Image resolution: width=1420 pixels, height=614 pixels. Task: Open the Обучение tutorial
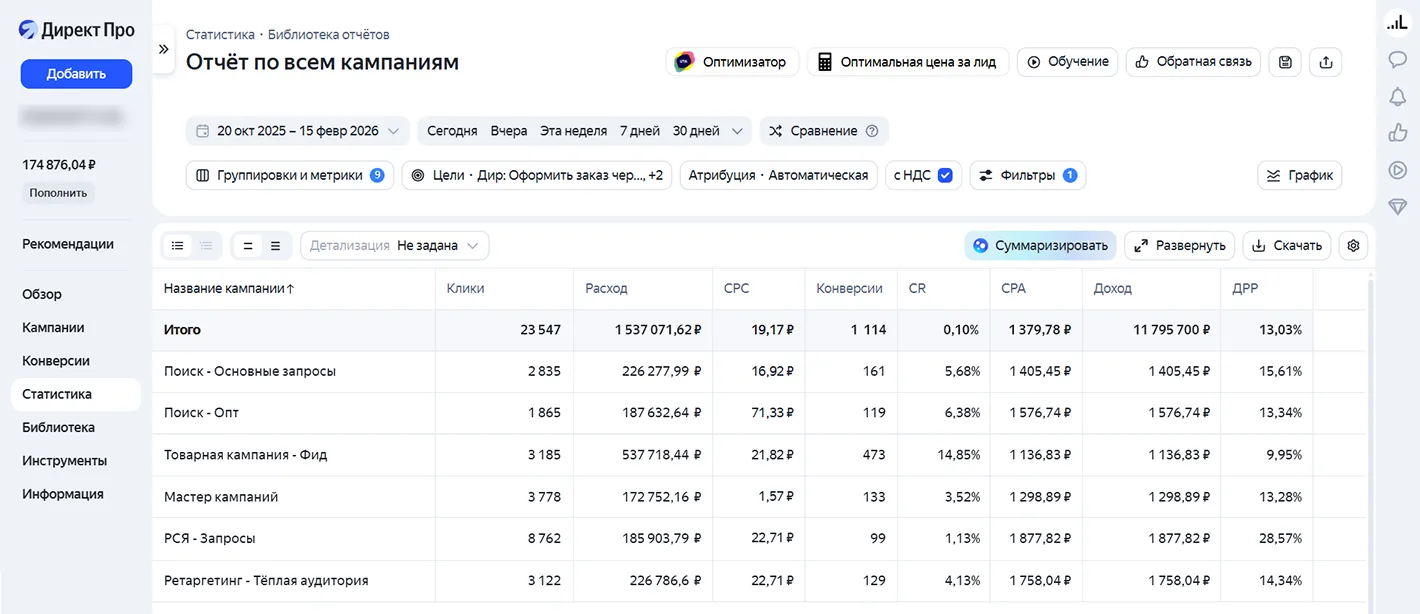[x=1068, y=62]
